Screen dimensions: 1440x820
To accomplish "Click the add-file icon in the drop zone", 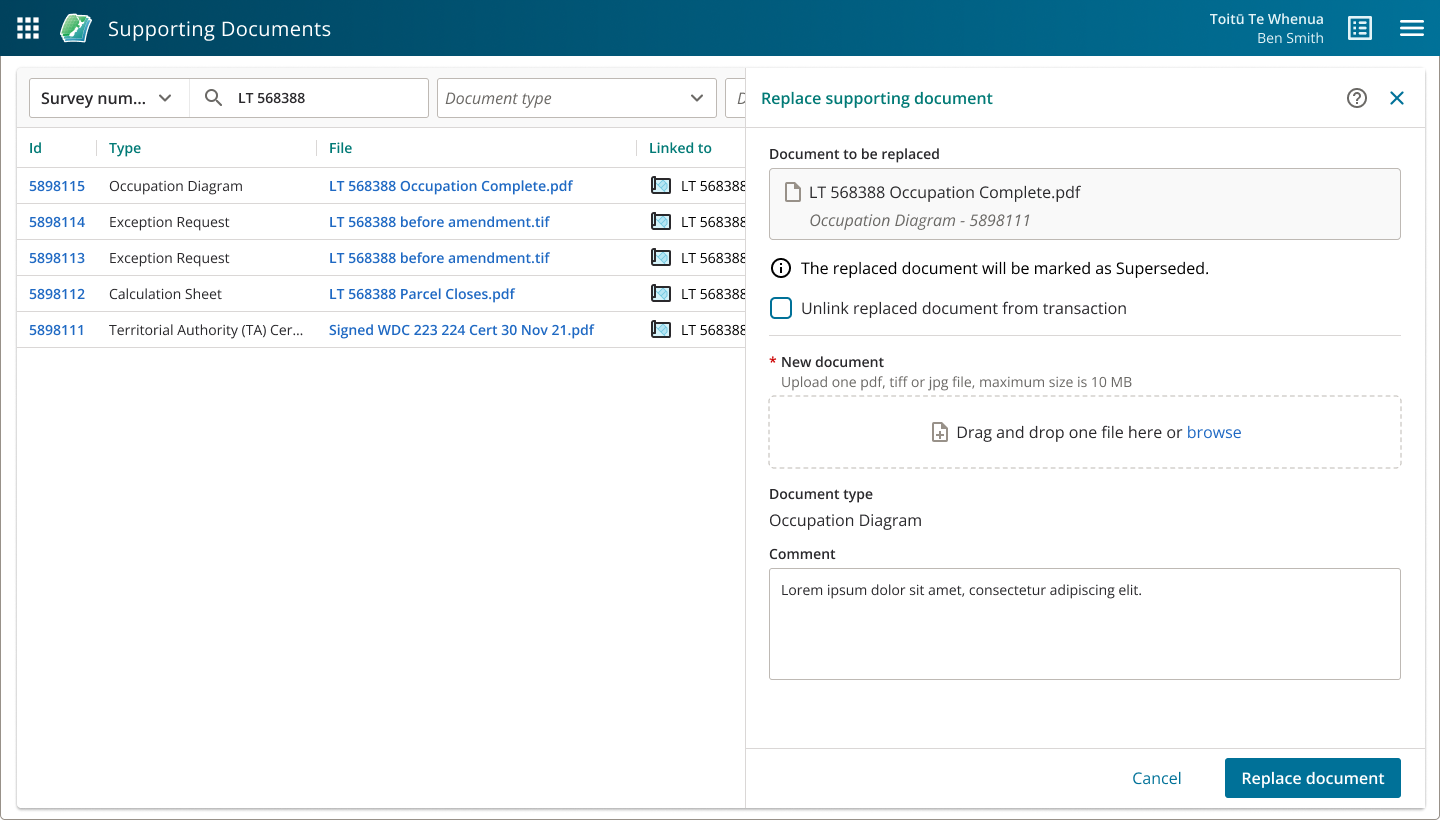I will pyautogui.click(x=939, y=433).
